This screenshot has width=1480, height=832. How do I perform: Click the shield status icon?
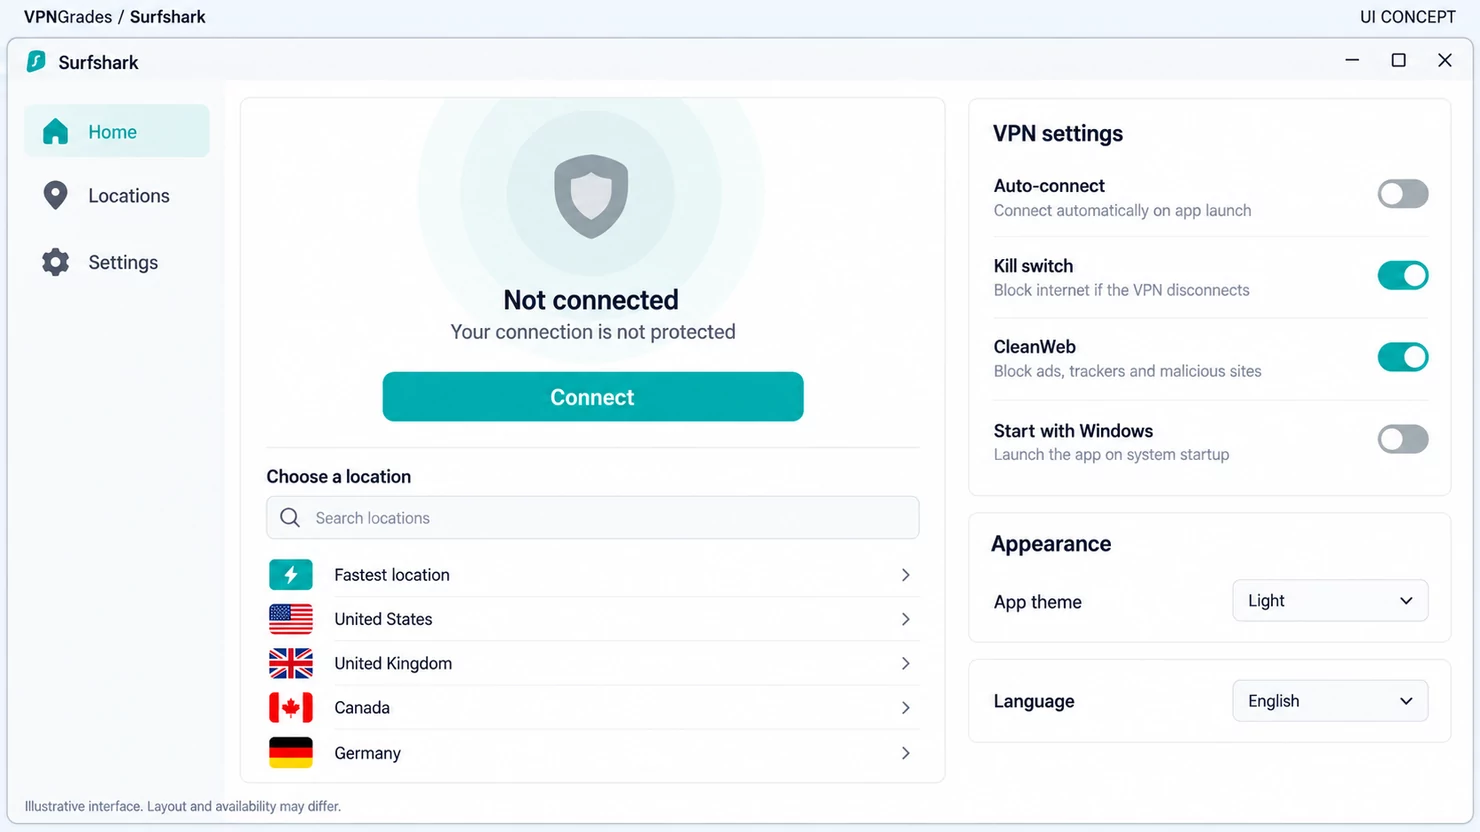(x=591, y=196)
